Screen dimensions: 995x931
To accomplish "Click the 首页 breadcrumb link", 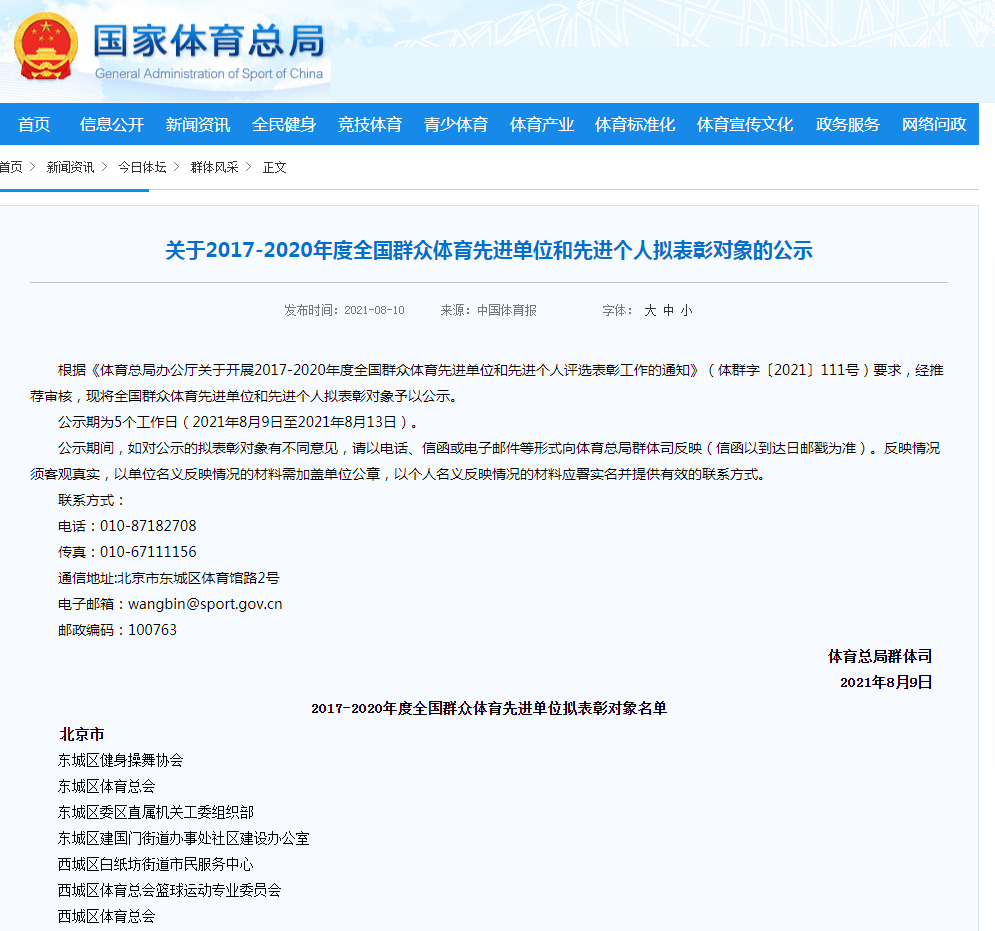I will [11, 167].
